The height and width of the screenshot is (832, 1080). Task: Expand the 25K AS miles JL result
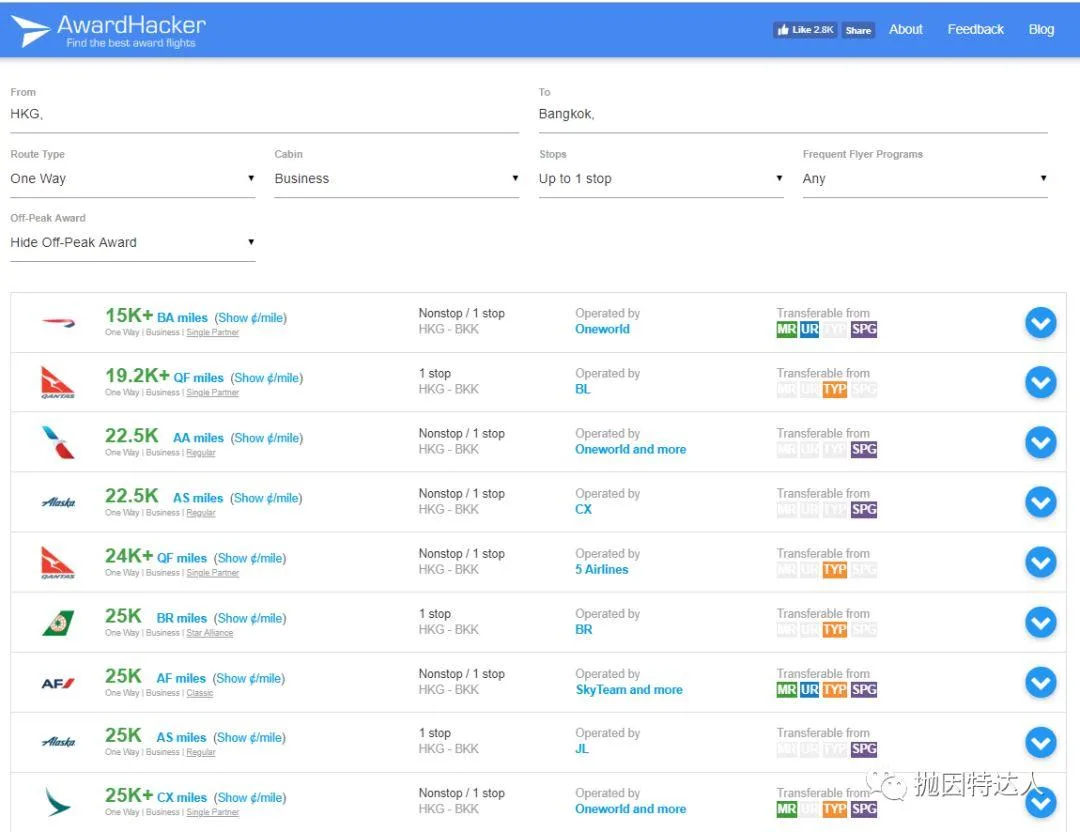pyautogui.click(x=1040, y=742)
